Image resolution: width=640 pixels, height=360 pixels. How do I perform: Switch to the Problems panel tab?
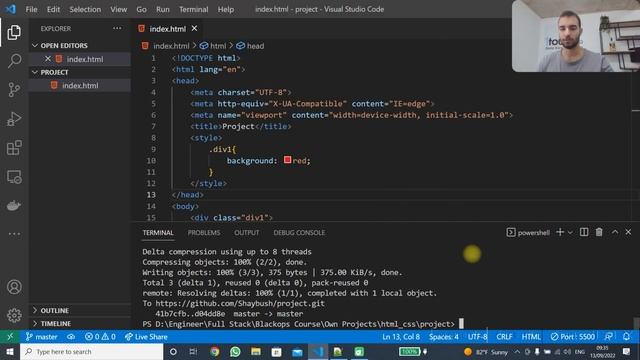click(x=204, y=232)
